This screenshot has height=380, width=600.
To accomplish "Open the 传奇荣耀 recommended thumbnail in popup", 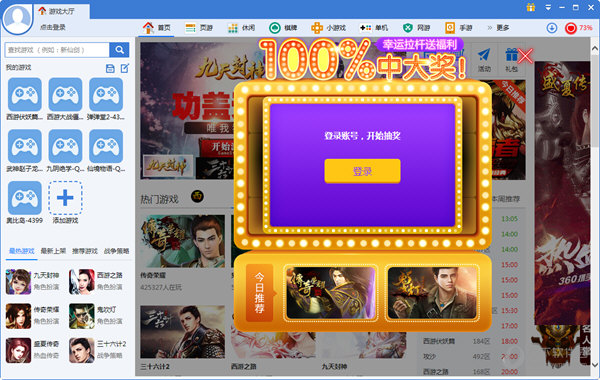I will pos(331,293).
